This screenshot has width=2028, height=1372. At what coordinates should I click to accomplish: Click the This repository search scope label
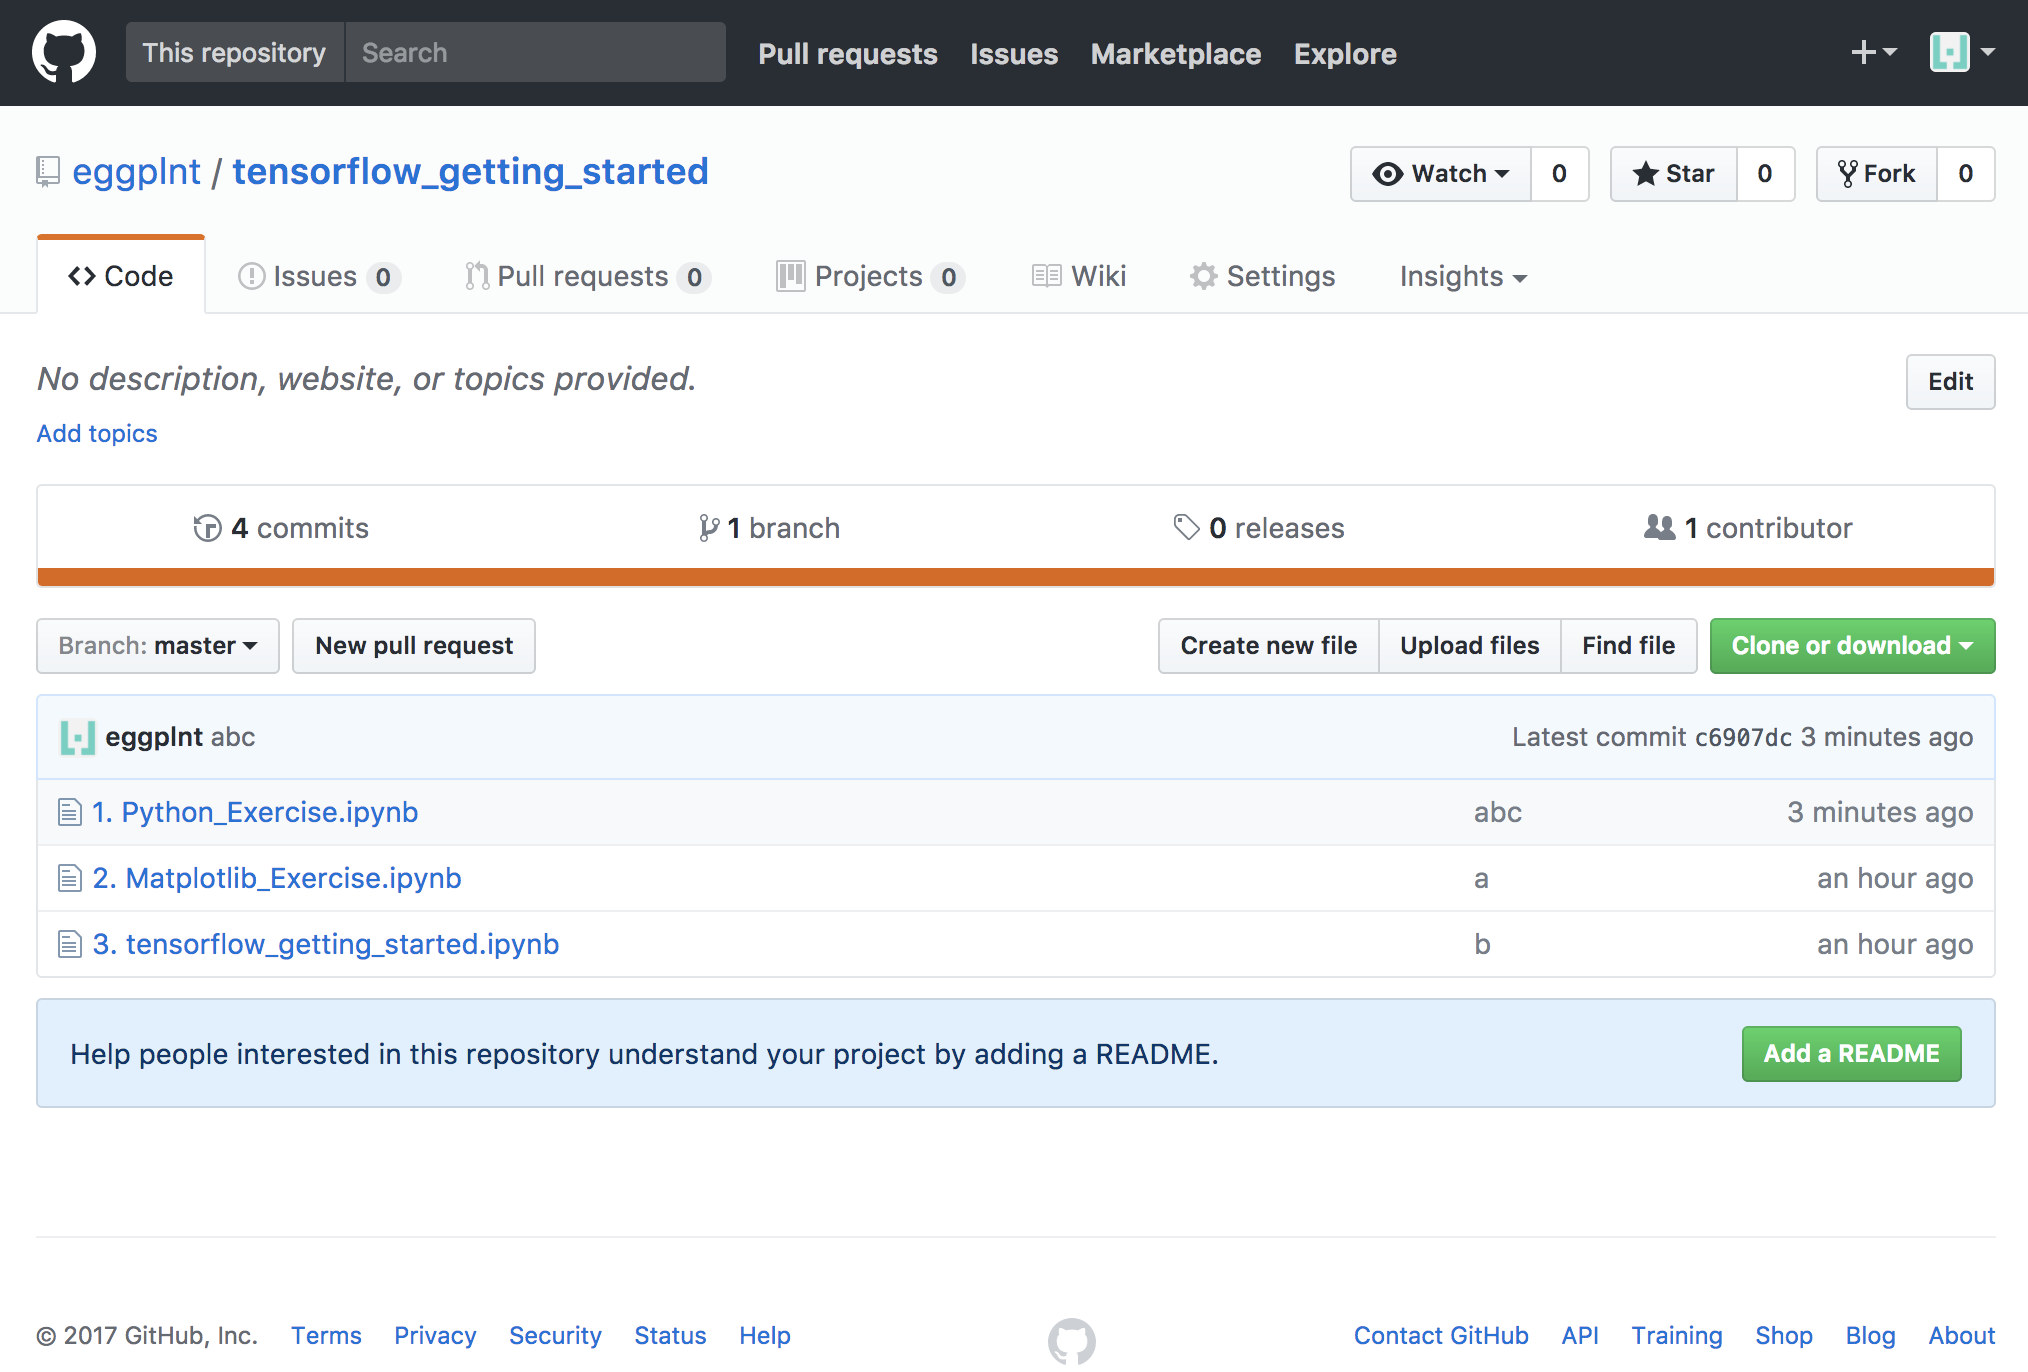point(234,52)
